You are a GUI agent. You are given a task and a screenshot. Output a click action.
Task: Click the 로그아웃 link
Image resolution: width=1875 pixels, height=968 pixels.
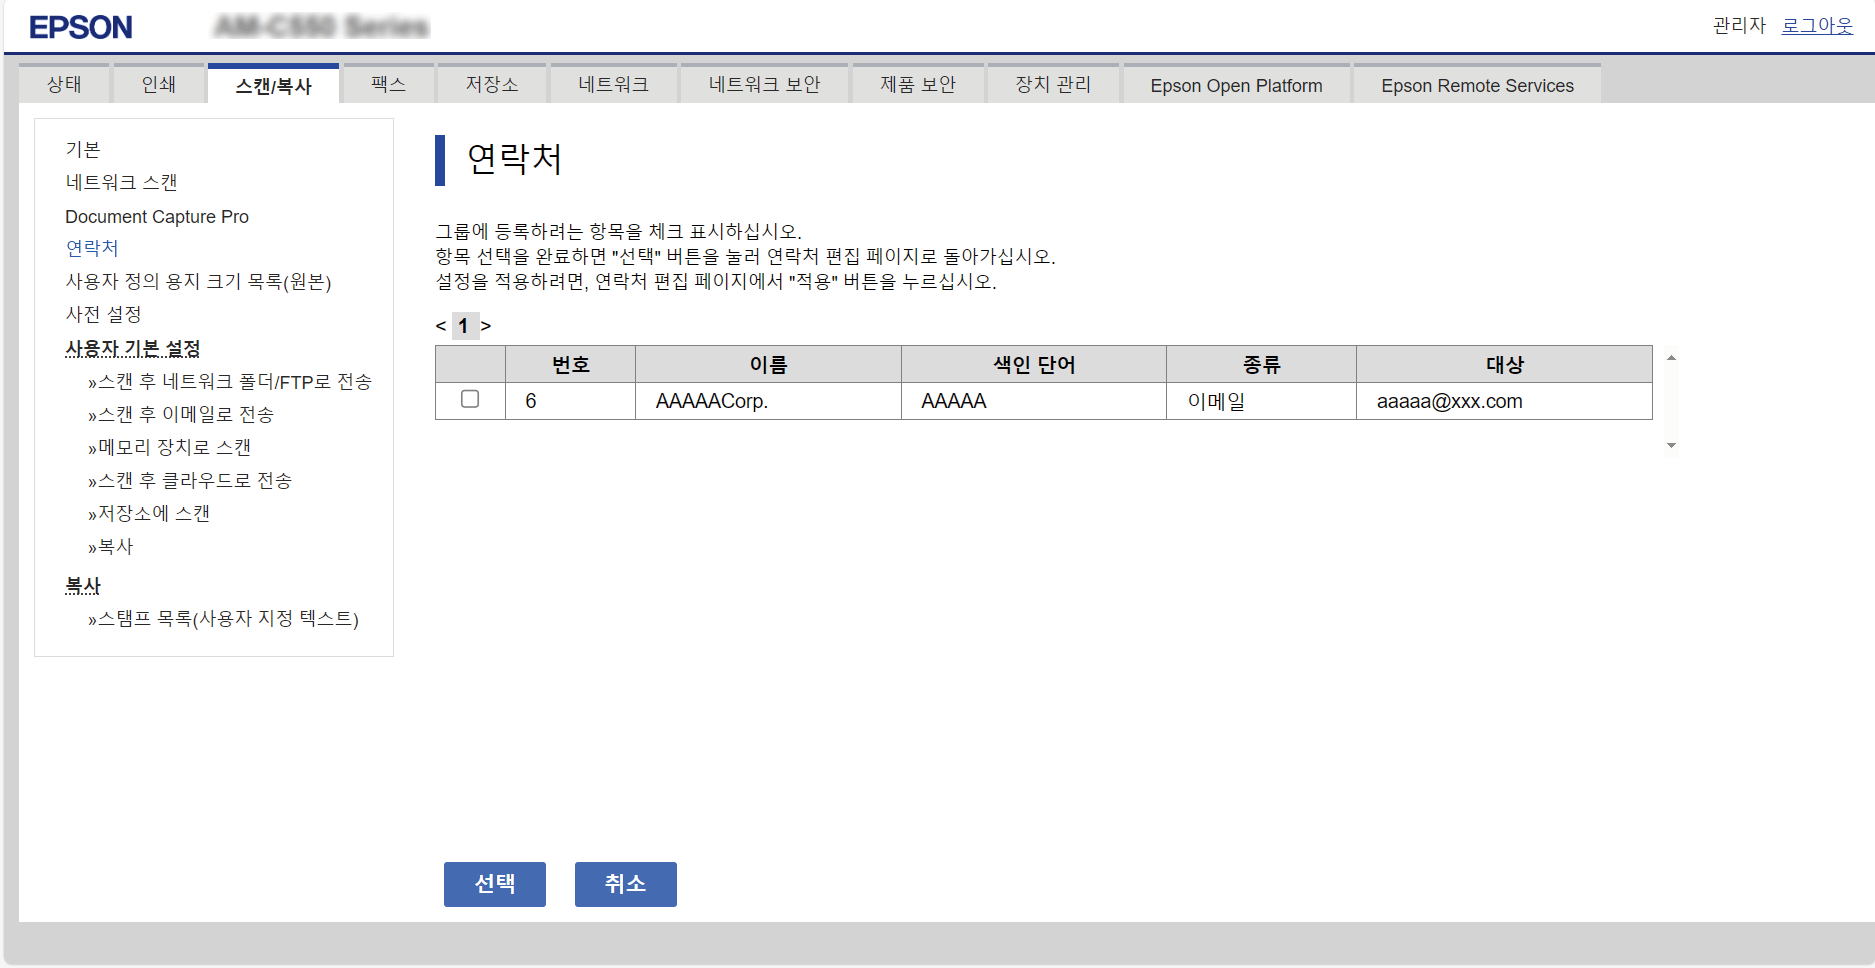(1817, 26)
